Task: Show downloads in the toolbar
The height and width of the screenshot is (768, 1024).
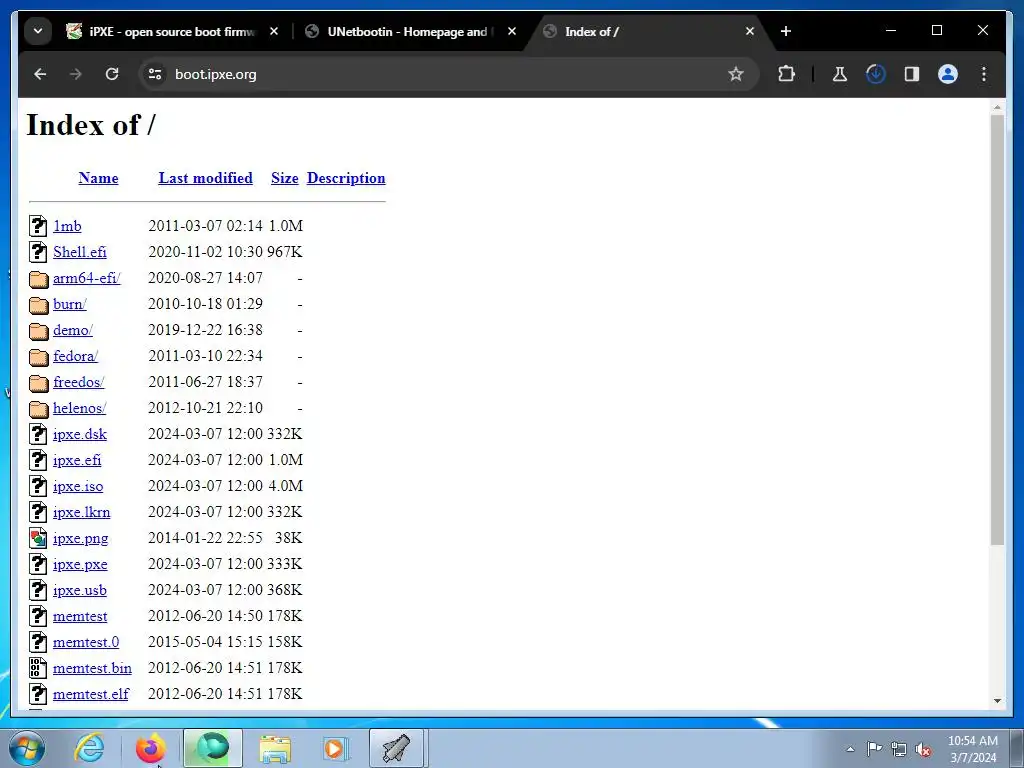Action: 876,74
